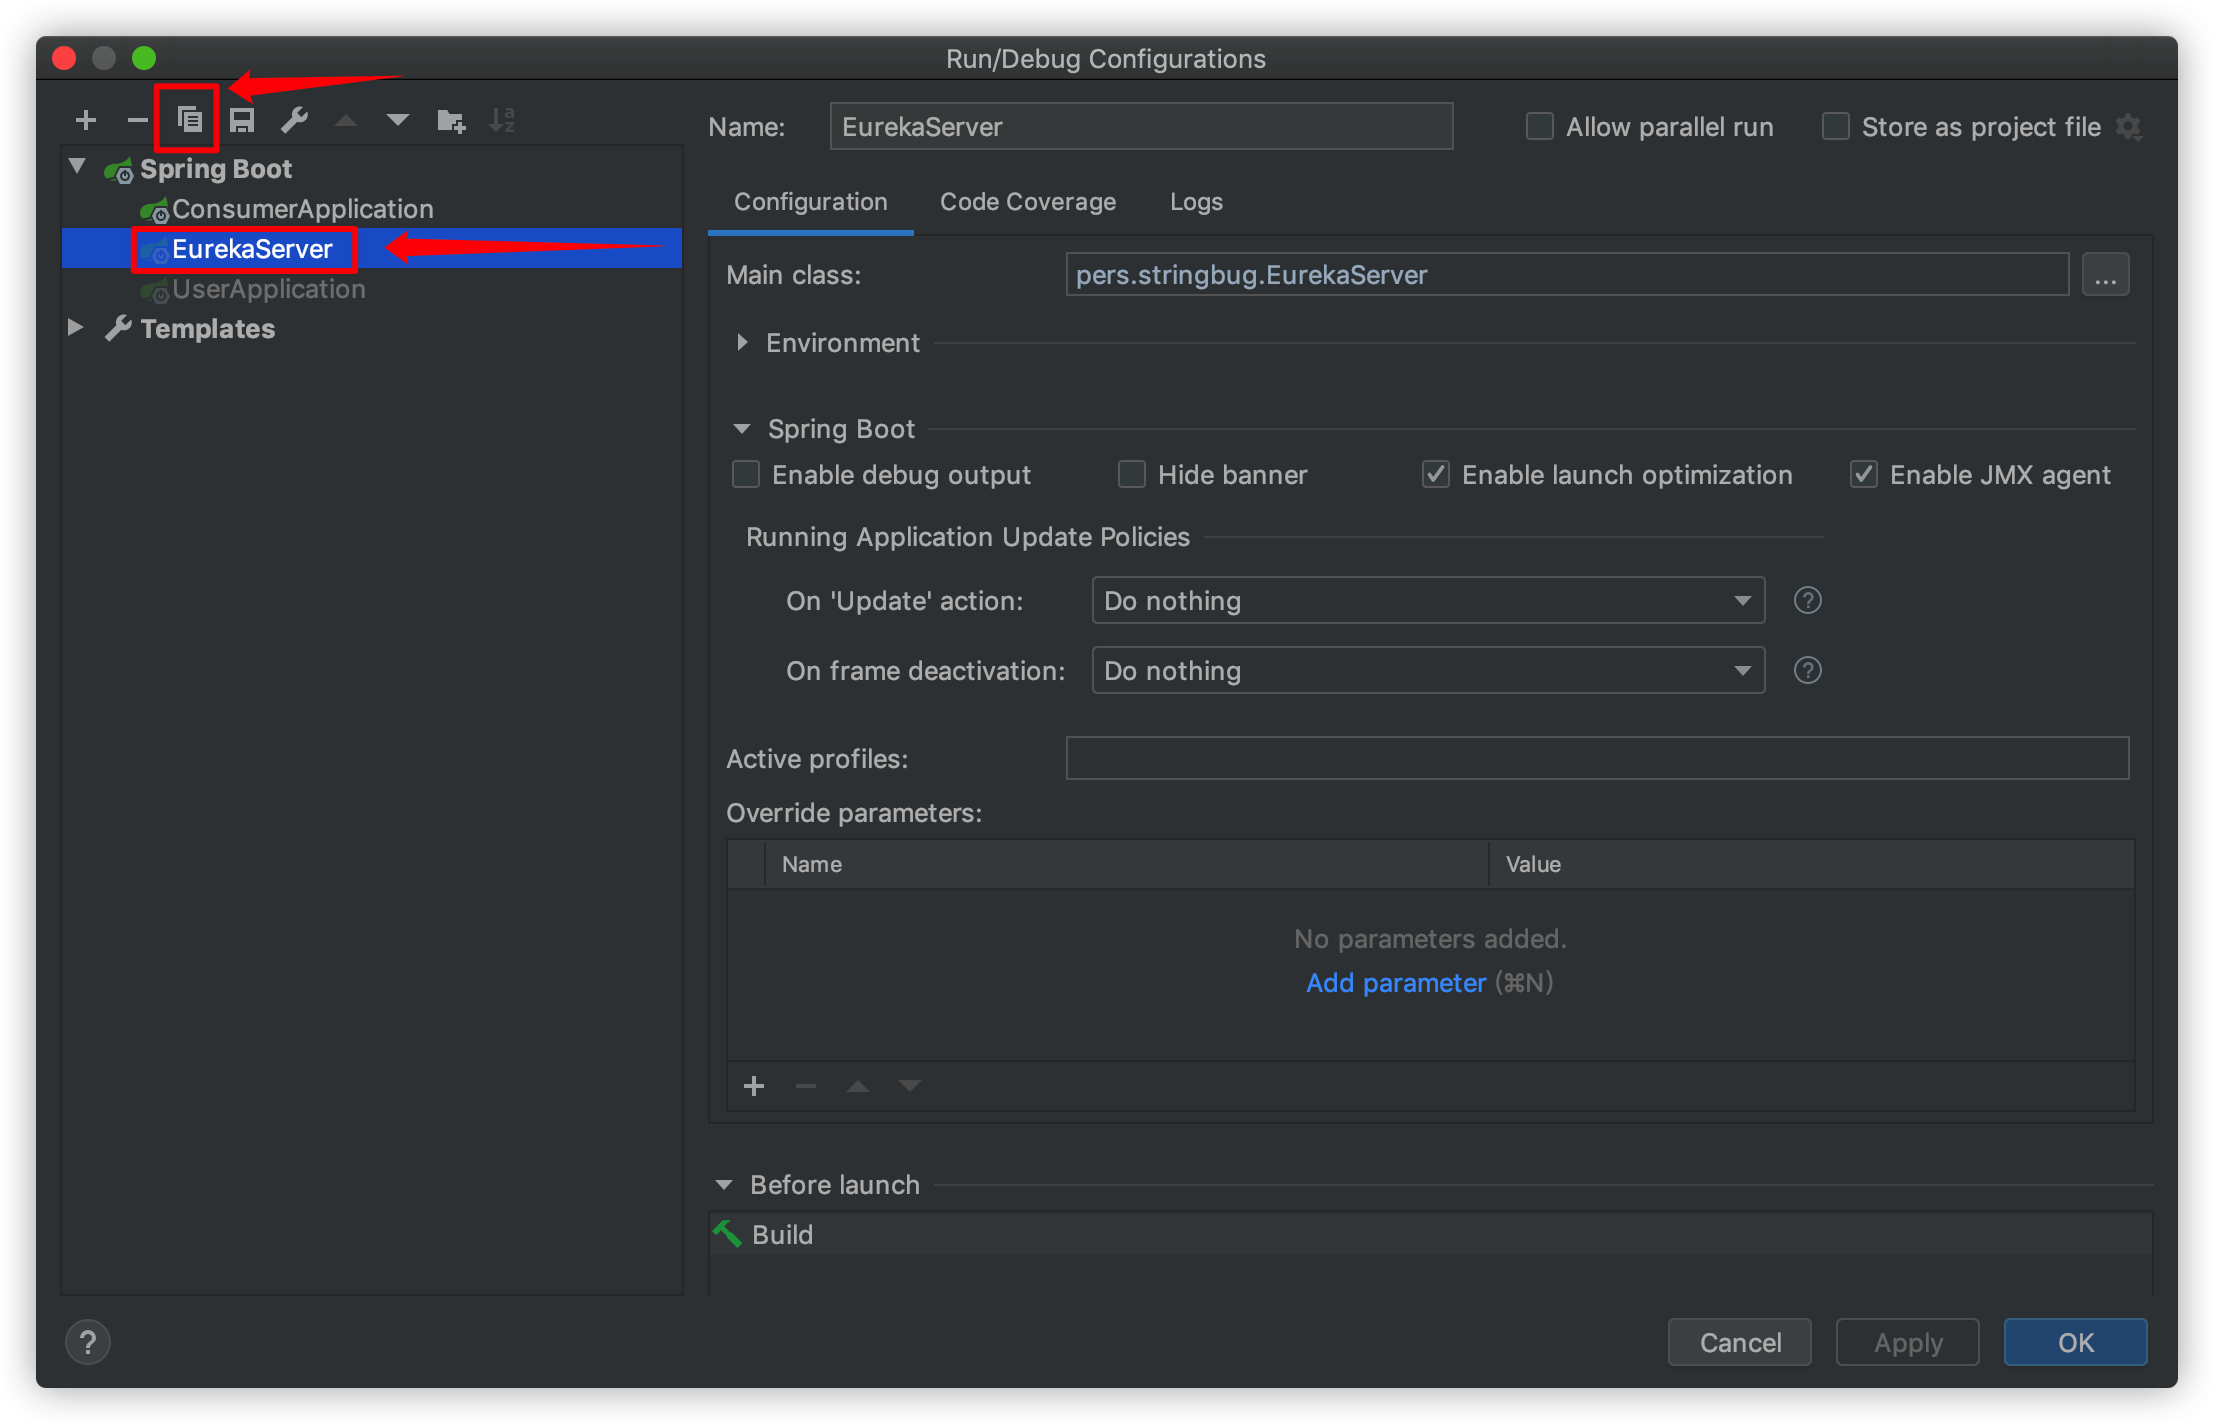Open Edit Templates wrench icon
2214x1424 pixels.
294,121
